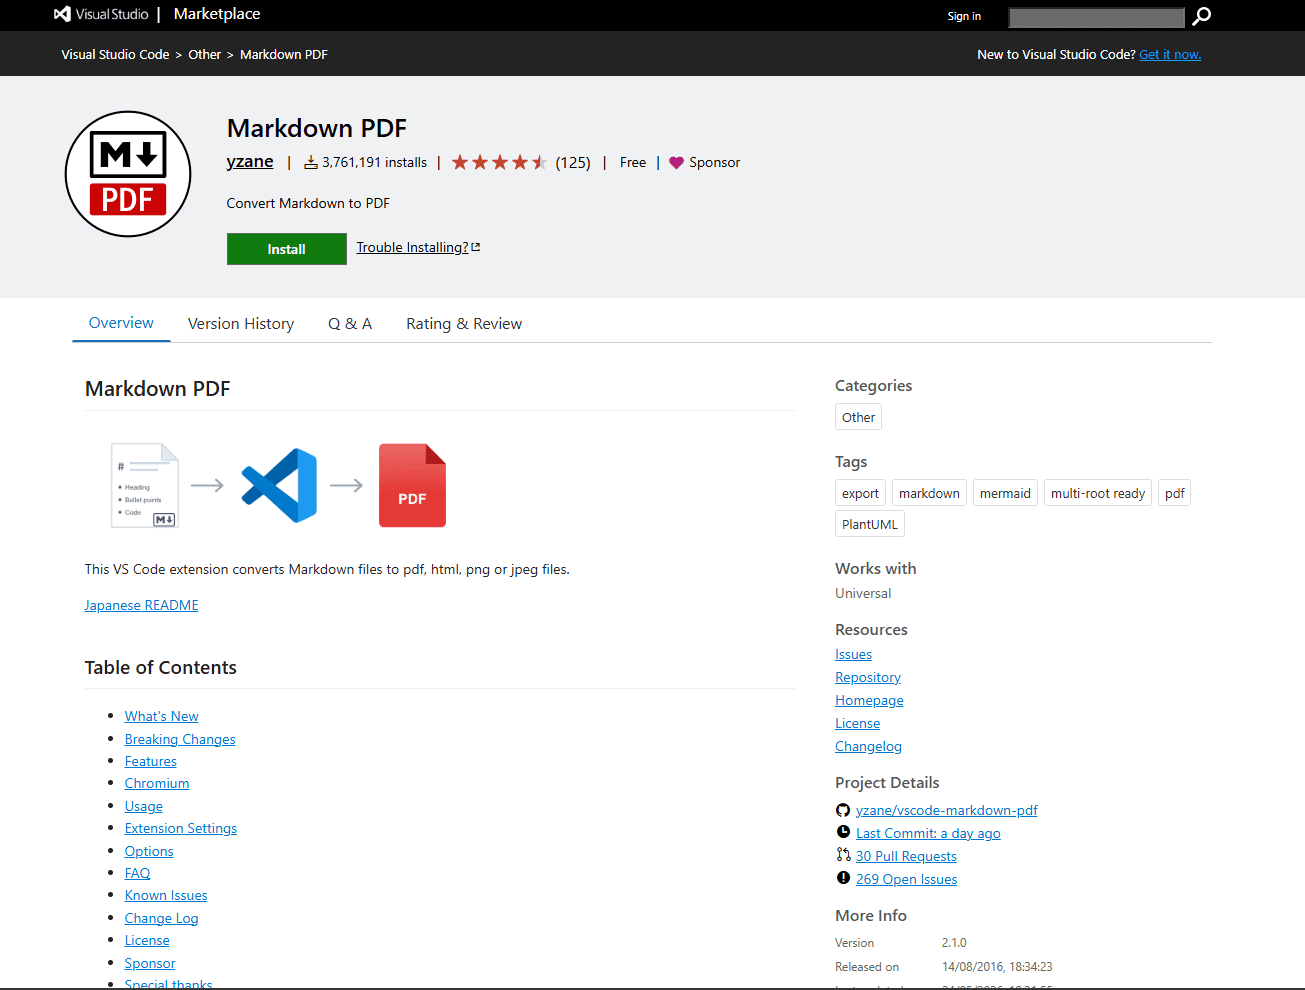Select the mermaid tag
This screenshot has width=1305, height=990.
[1005, 493]
